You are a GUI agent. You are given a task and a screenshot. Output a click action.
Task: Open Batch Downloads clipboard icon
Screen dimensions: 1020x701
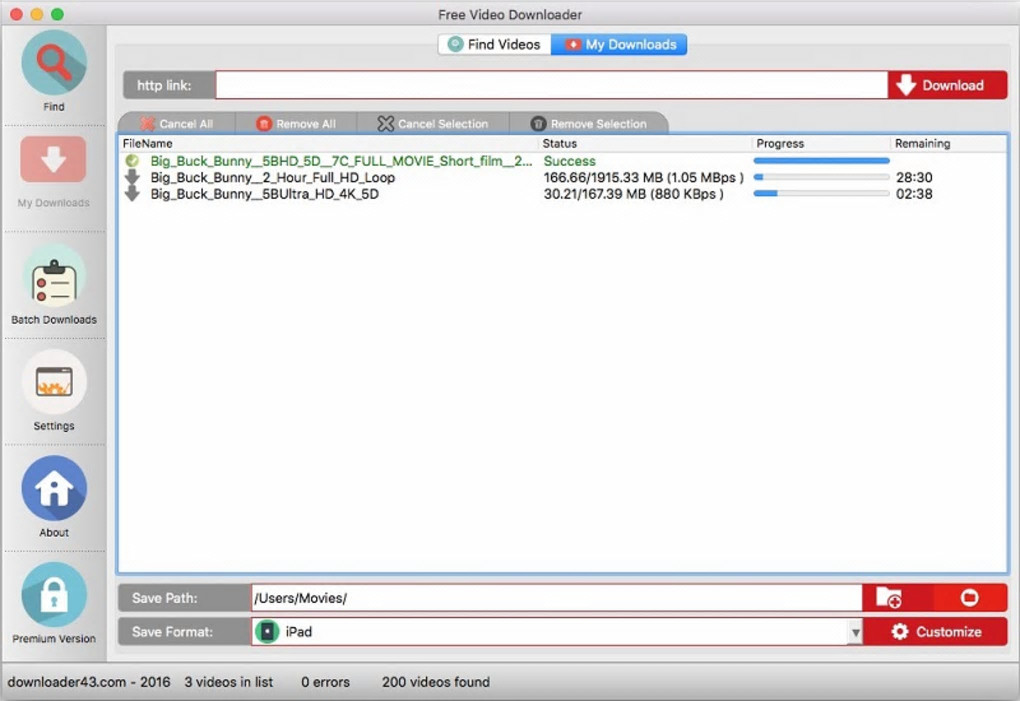[53, 280]
